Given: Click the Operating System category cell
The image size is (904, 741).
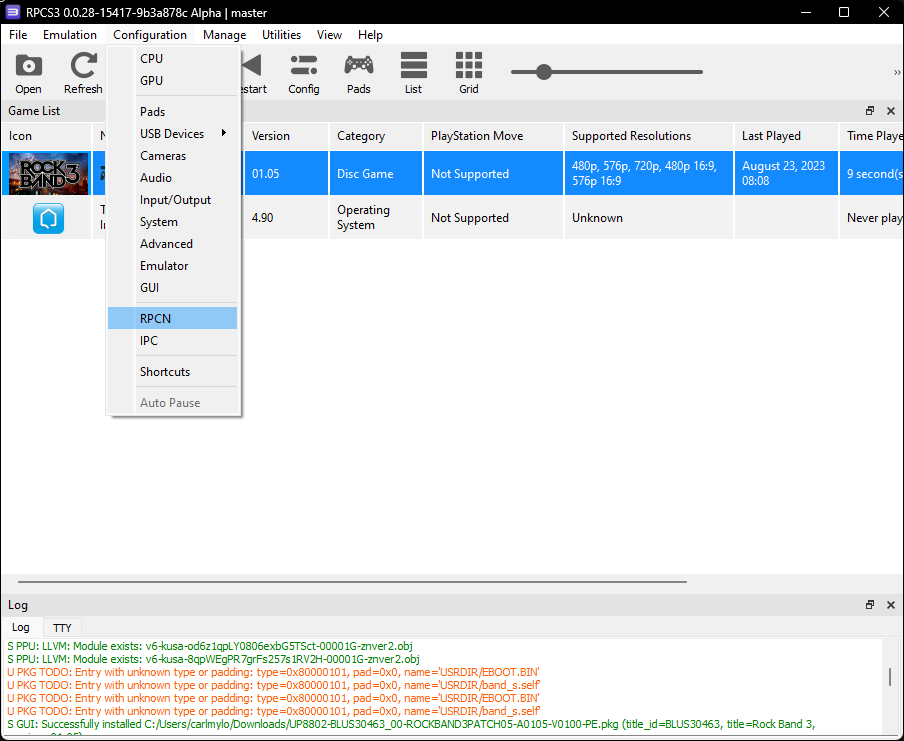Looking at the screenshot, I should coord(376,218).
